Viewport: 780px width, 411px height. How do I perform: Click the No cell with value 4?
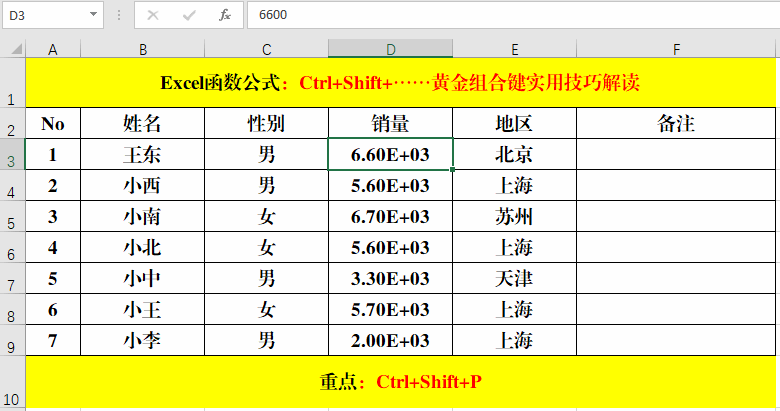[x=53, y=247]
